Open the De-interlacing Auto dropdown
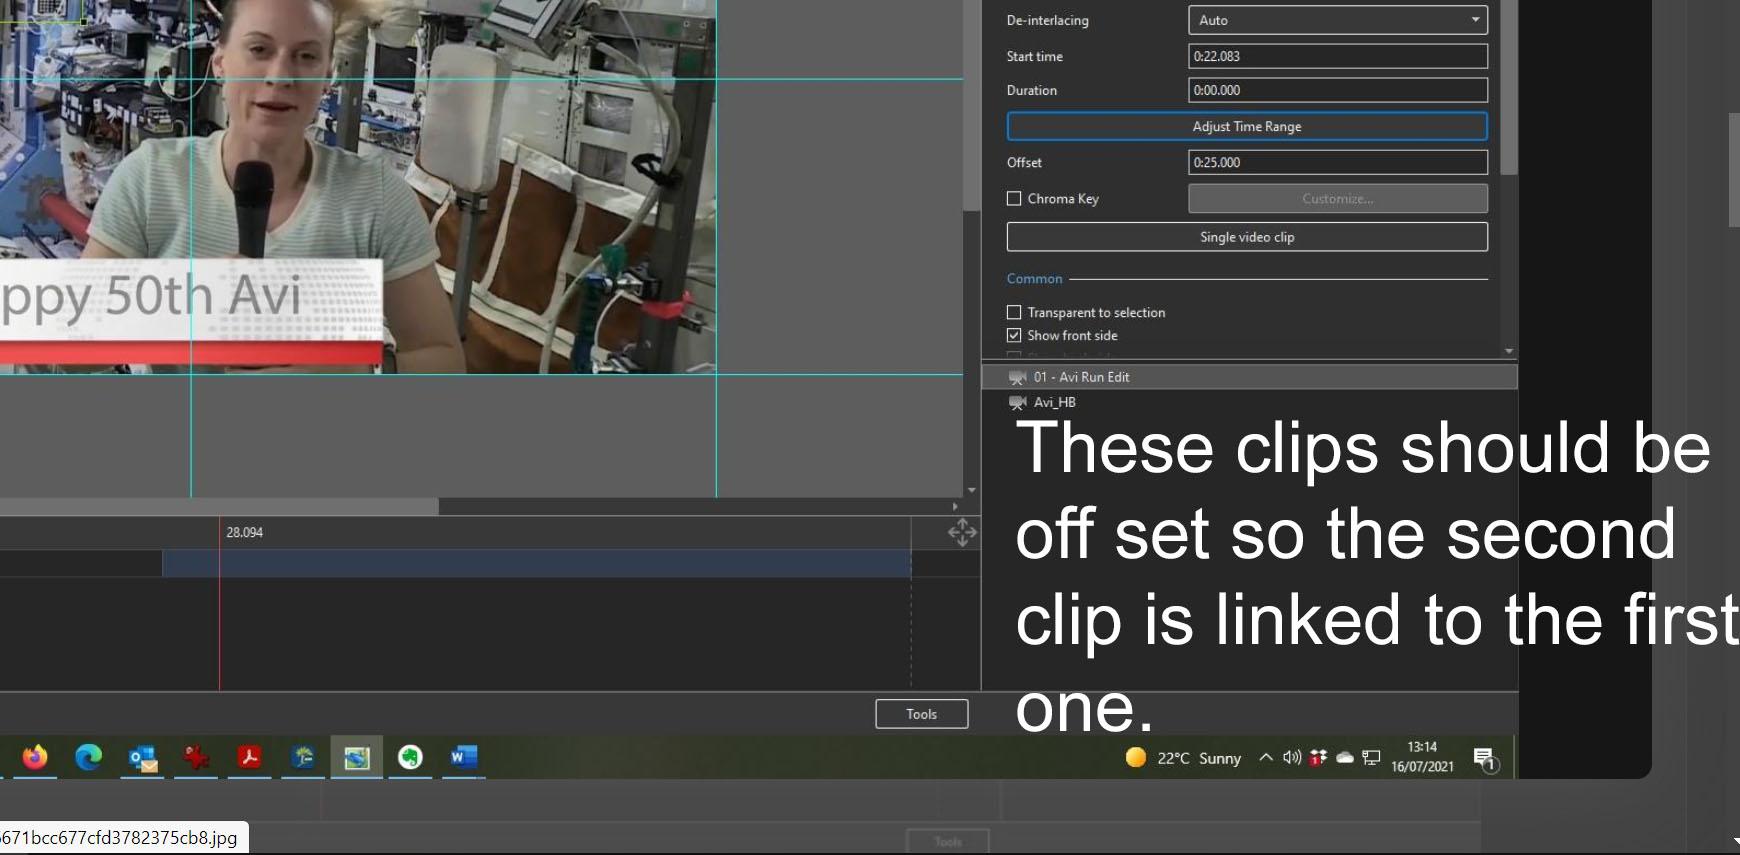This screenshot has width=1740, height=855. click(x=1337, y=20)
